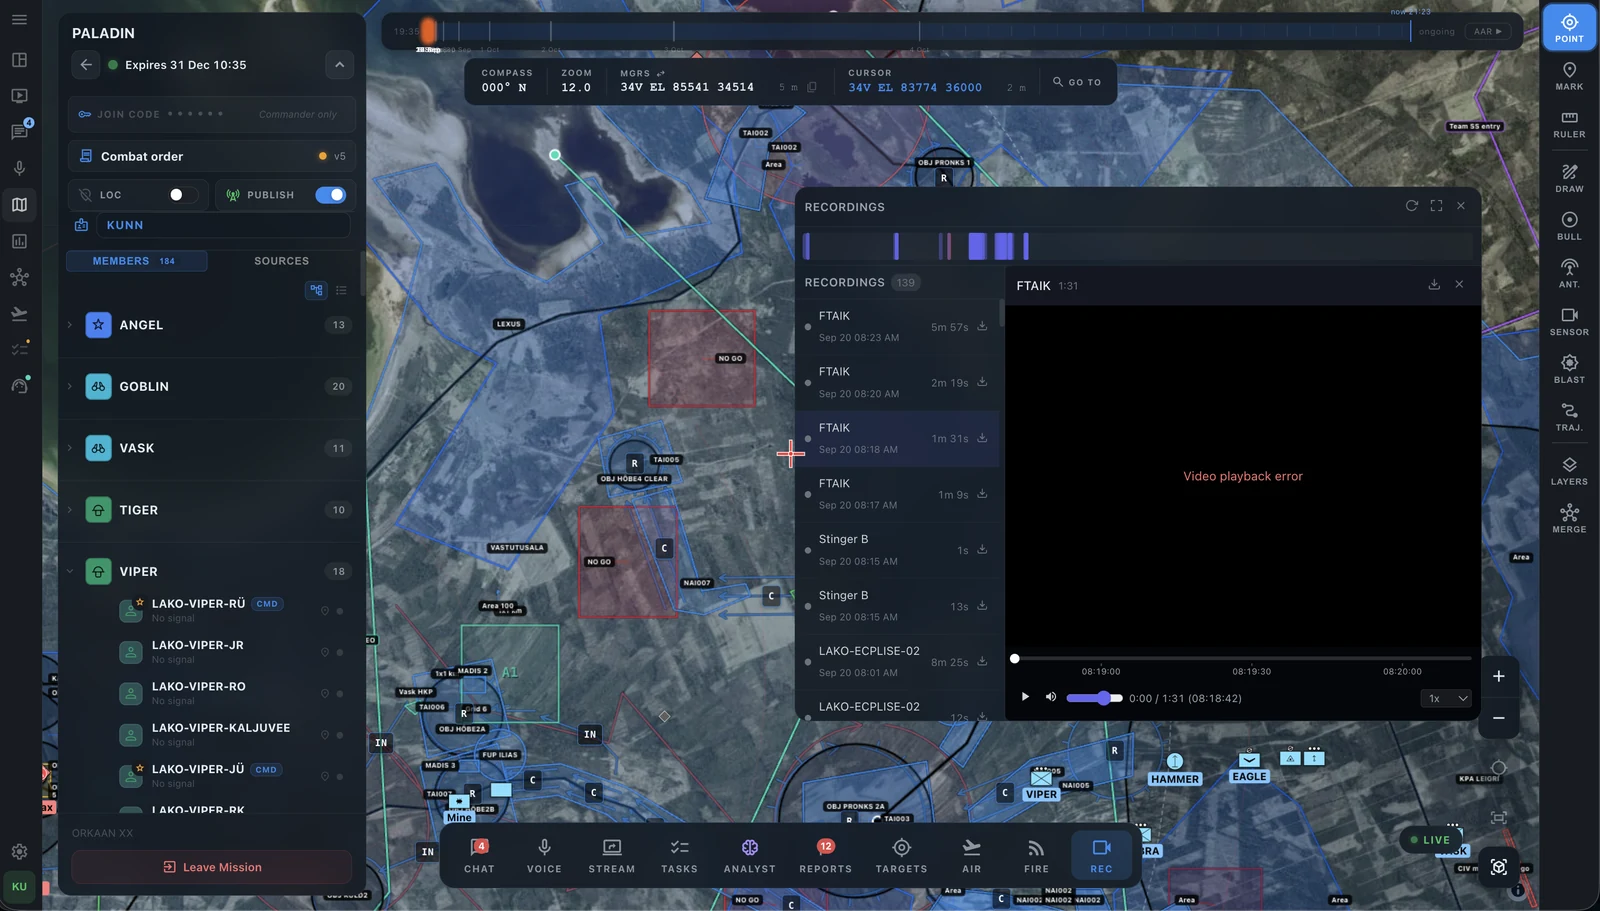Open the RULER measuring tool
Viewport: 1600px width, 911px height.
[1569, 124]
